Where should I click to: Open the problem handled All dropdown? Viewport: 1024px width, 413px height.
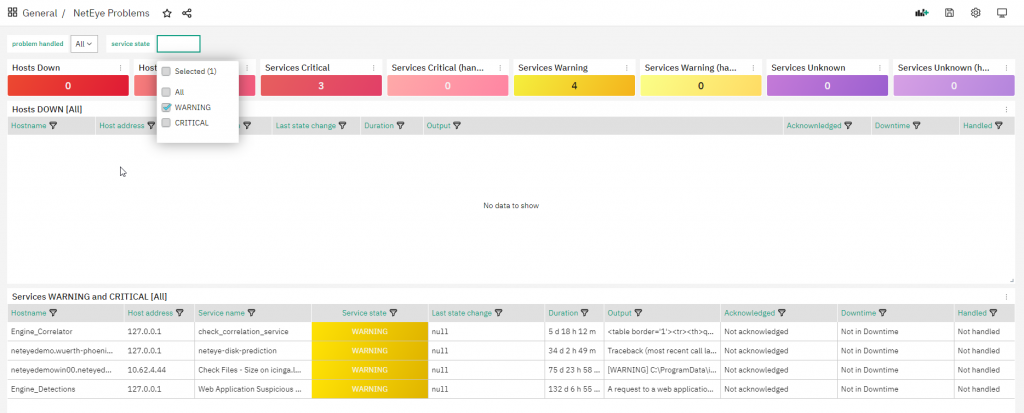[x=84, y=44]
